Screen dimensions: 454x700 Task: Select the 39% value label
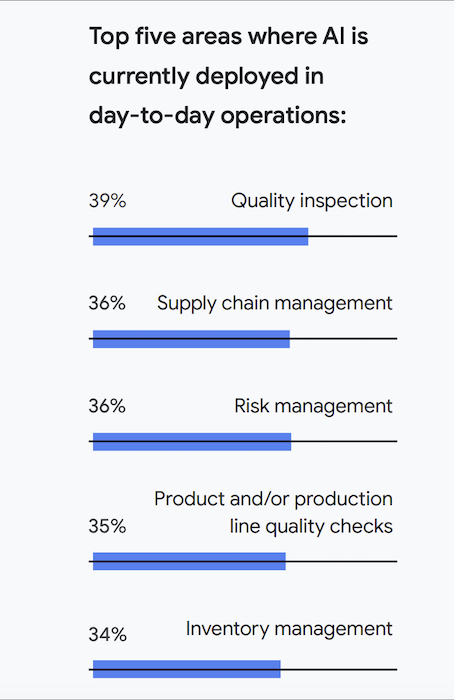point(108,201)
